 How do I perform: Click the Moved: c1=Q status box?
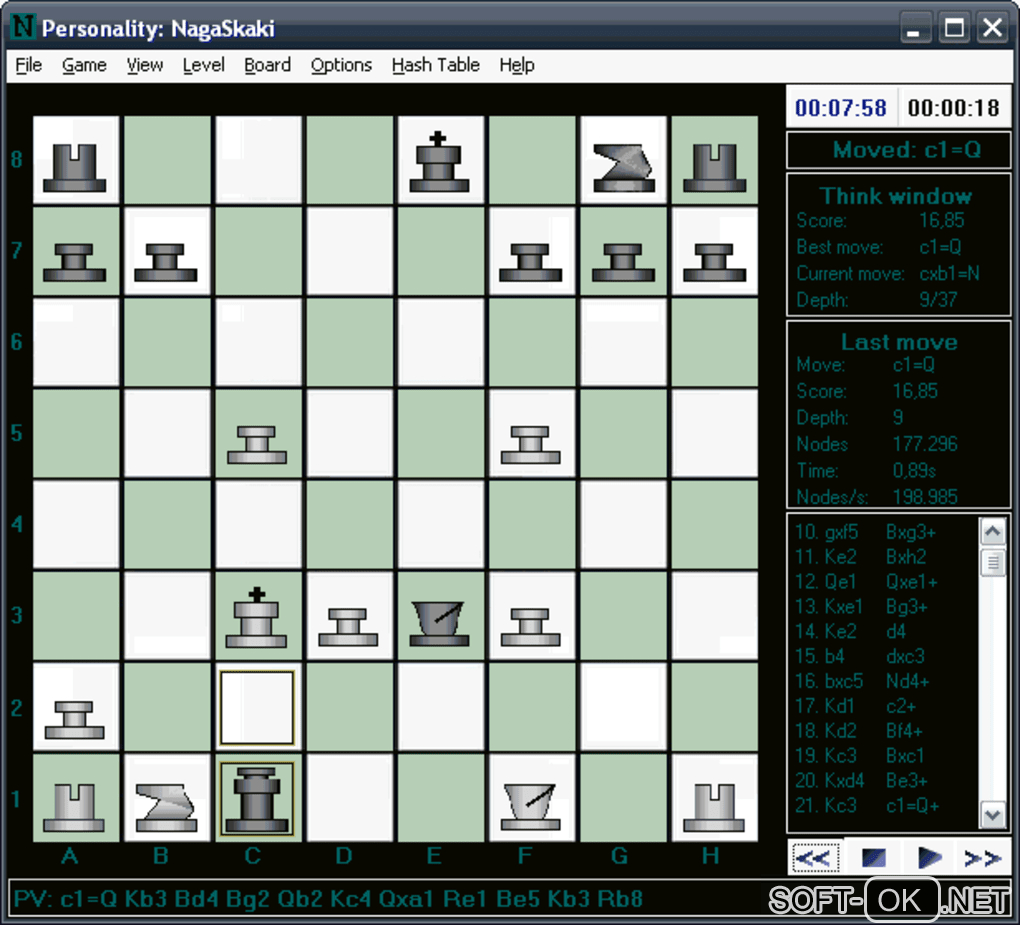(898, 150)
